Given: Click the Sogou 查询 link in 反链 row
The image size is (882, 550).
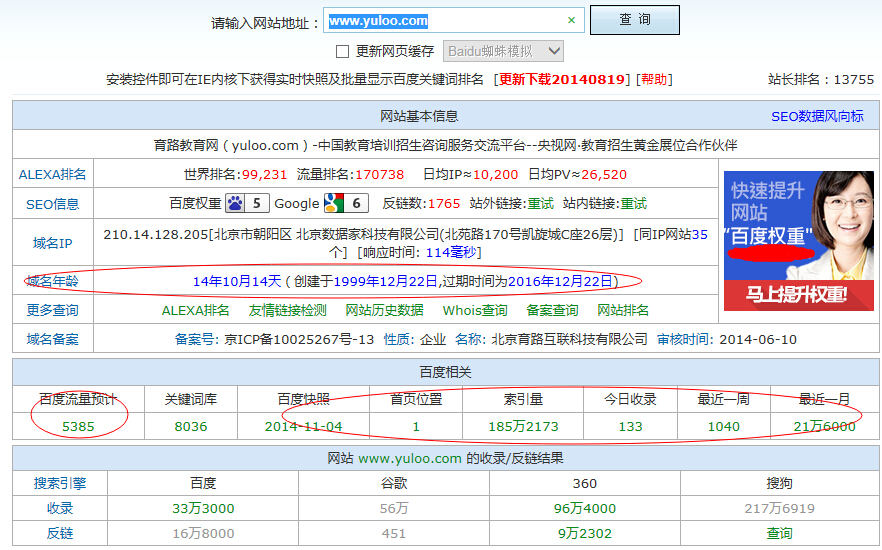Looking at the screenshot, I should click(x=779, y=534).
